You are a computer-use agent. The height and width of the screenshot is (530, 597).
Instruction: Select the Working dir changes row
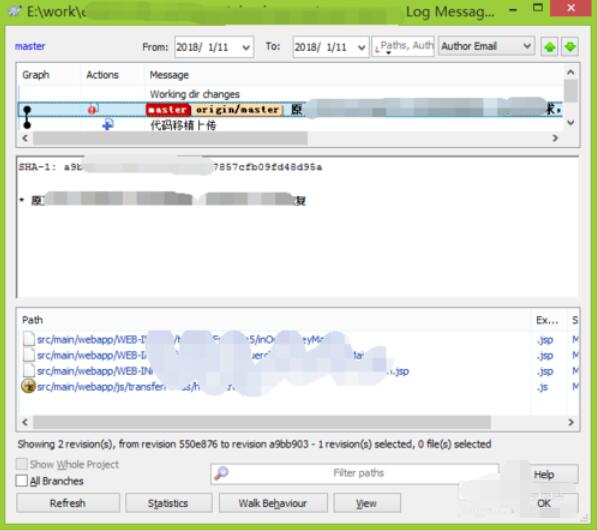(290, 94)
